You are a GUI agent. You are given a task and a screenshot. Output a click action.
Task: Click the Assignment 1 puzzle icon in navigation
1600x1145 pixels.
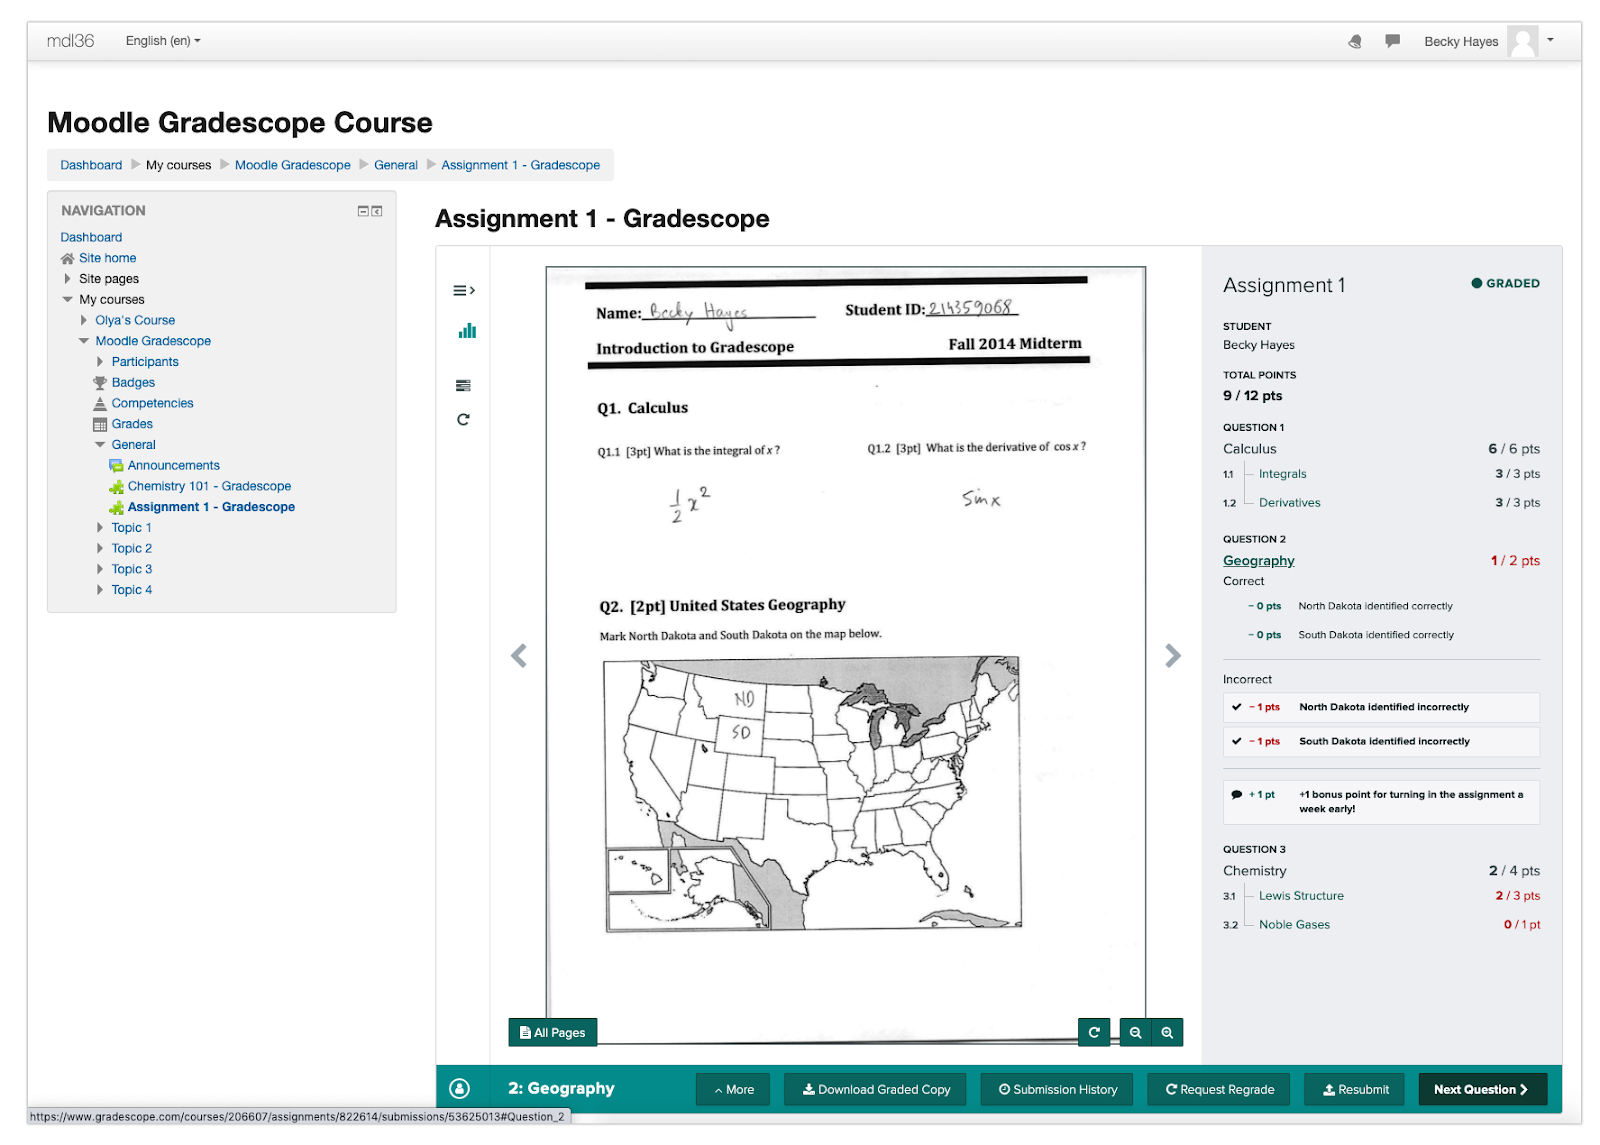point(116,507)
